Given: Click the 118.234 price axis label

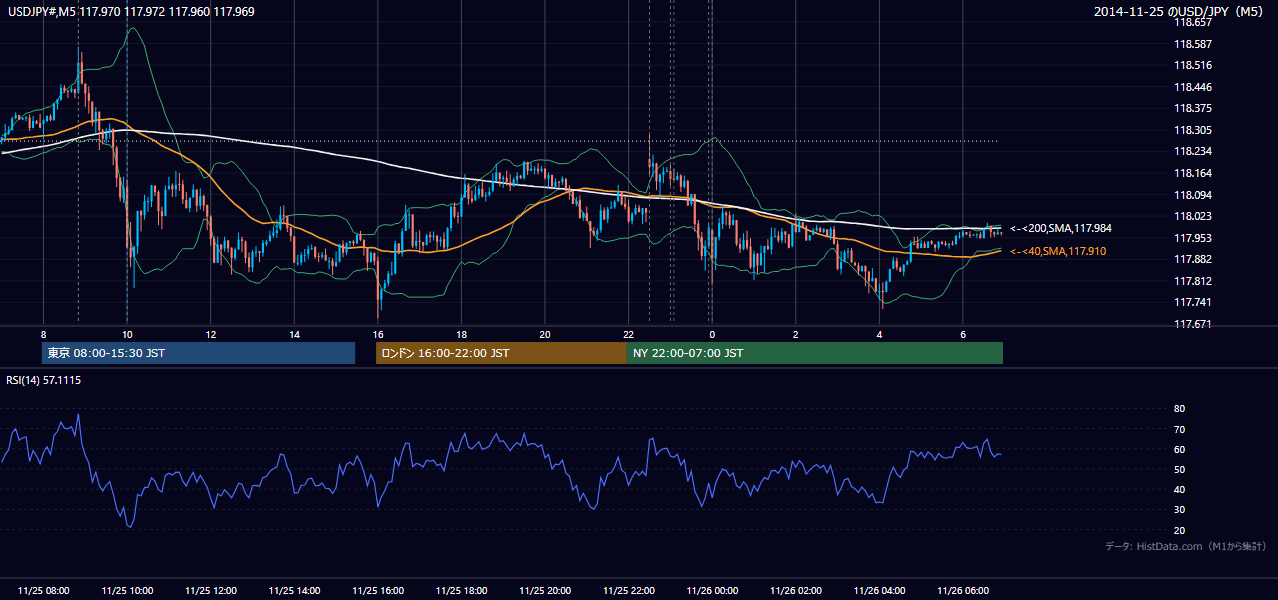Looking at the screenshot, I should [1192, 151].
